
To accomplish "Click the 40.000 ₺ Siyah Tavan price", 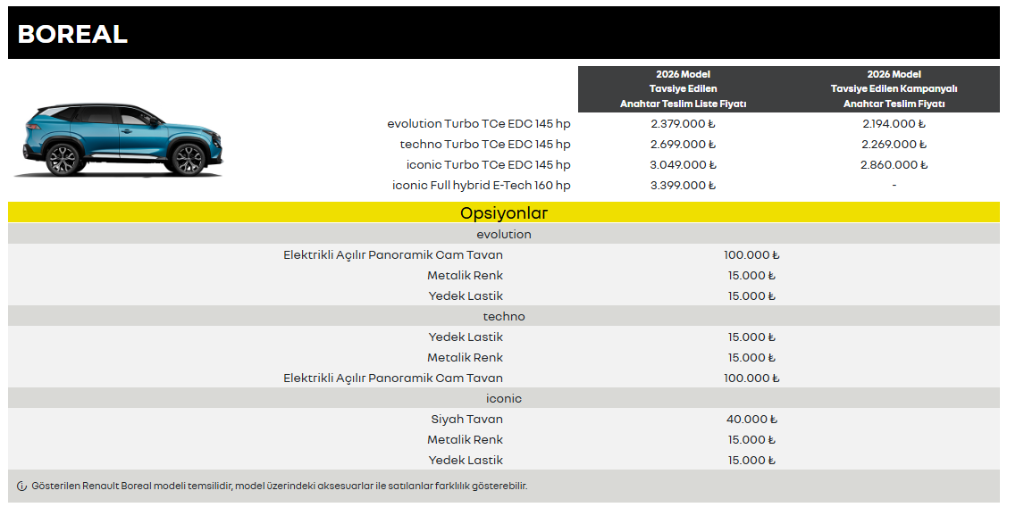I will [x=752, y=419].
